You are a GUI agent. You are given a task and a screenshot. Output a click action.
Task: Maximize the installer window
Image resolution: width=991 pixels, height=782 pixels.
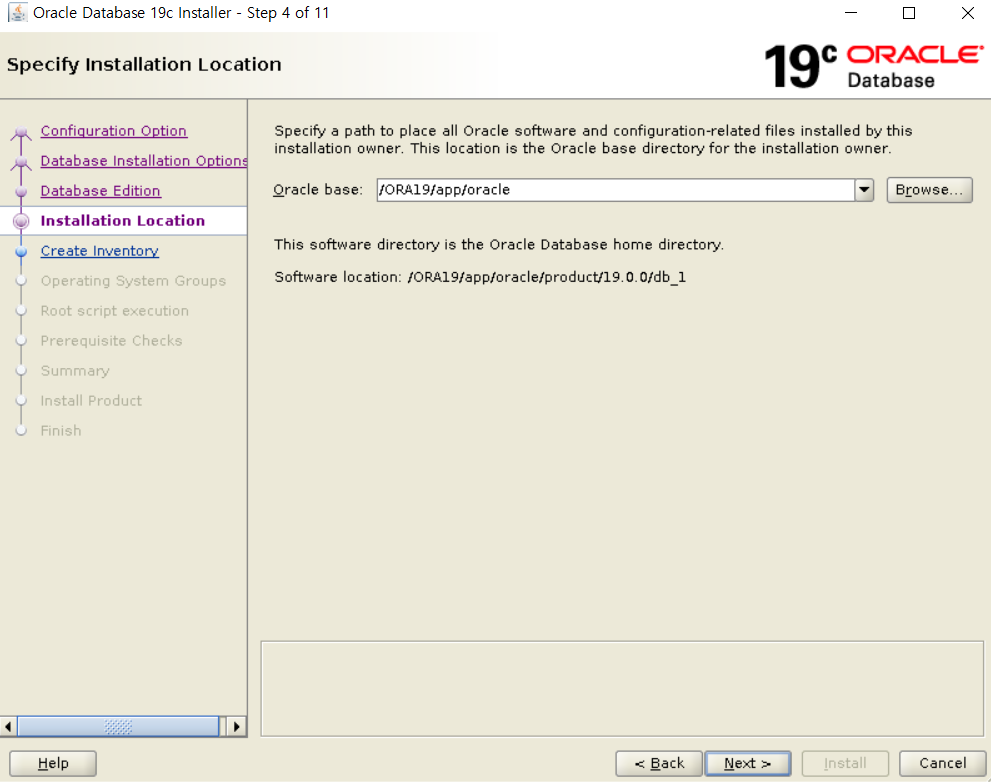[x=909, y=13]
